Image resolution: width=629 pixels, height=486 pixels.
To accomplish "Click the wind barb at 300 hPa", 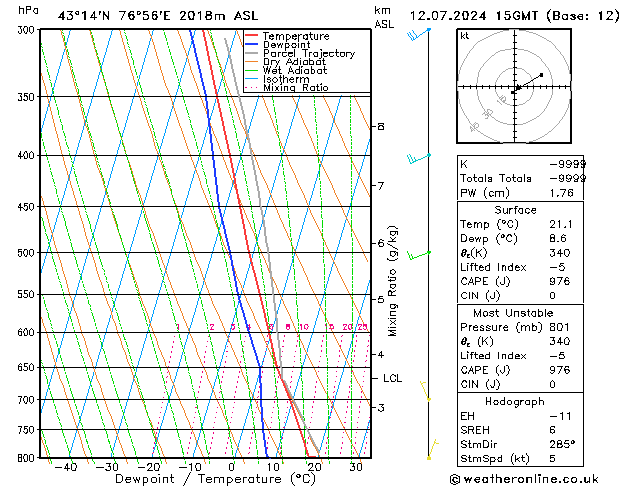I will (418, 34).
